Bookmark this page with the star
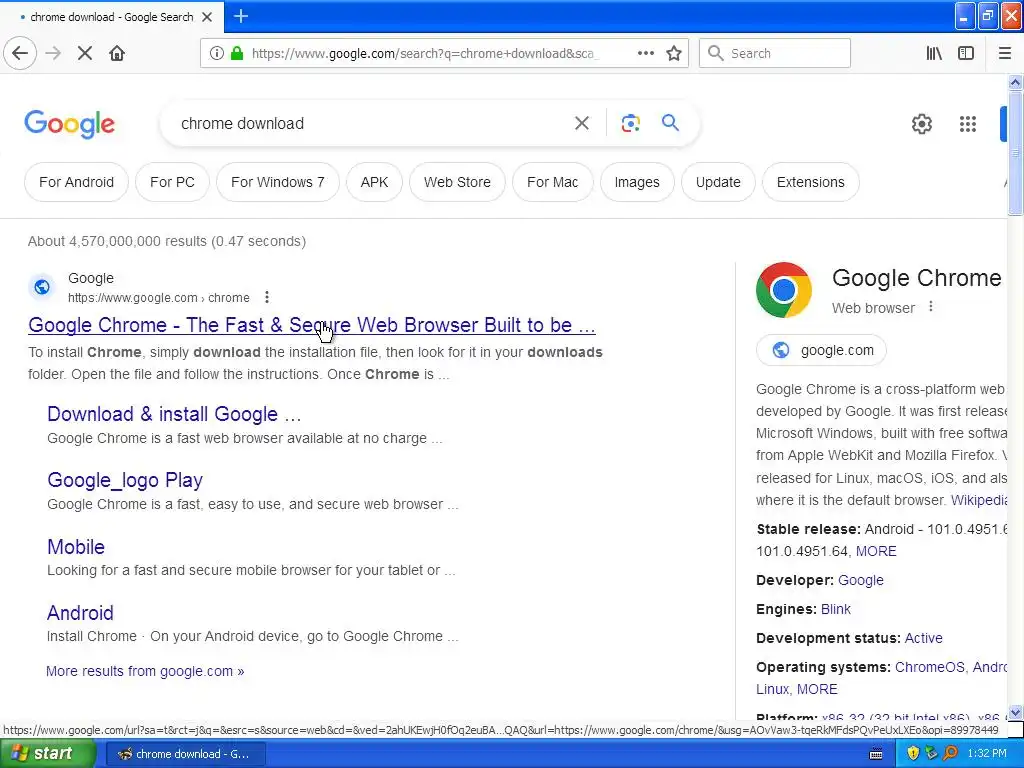Screen dimensions: 1024x768 click(674, 54)
